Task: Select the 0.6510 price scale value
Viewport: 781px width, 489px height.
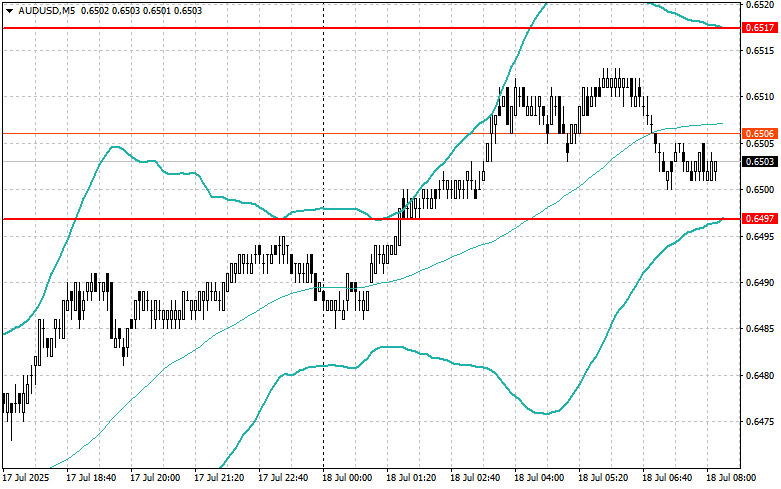Action: (x=760, y=97)
